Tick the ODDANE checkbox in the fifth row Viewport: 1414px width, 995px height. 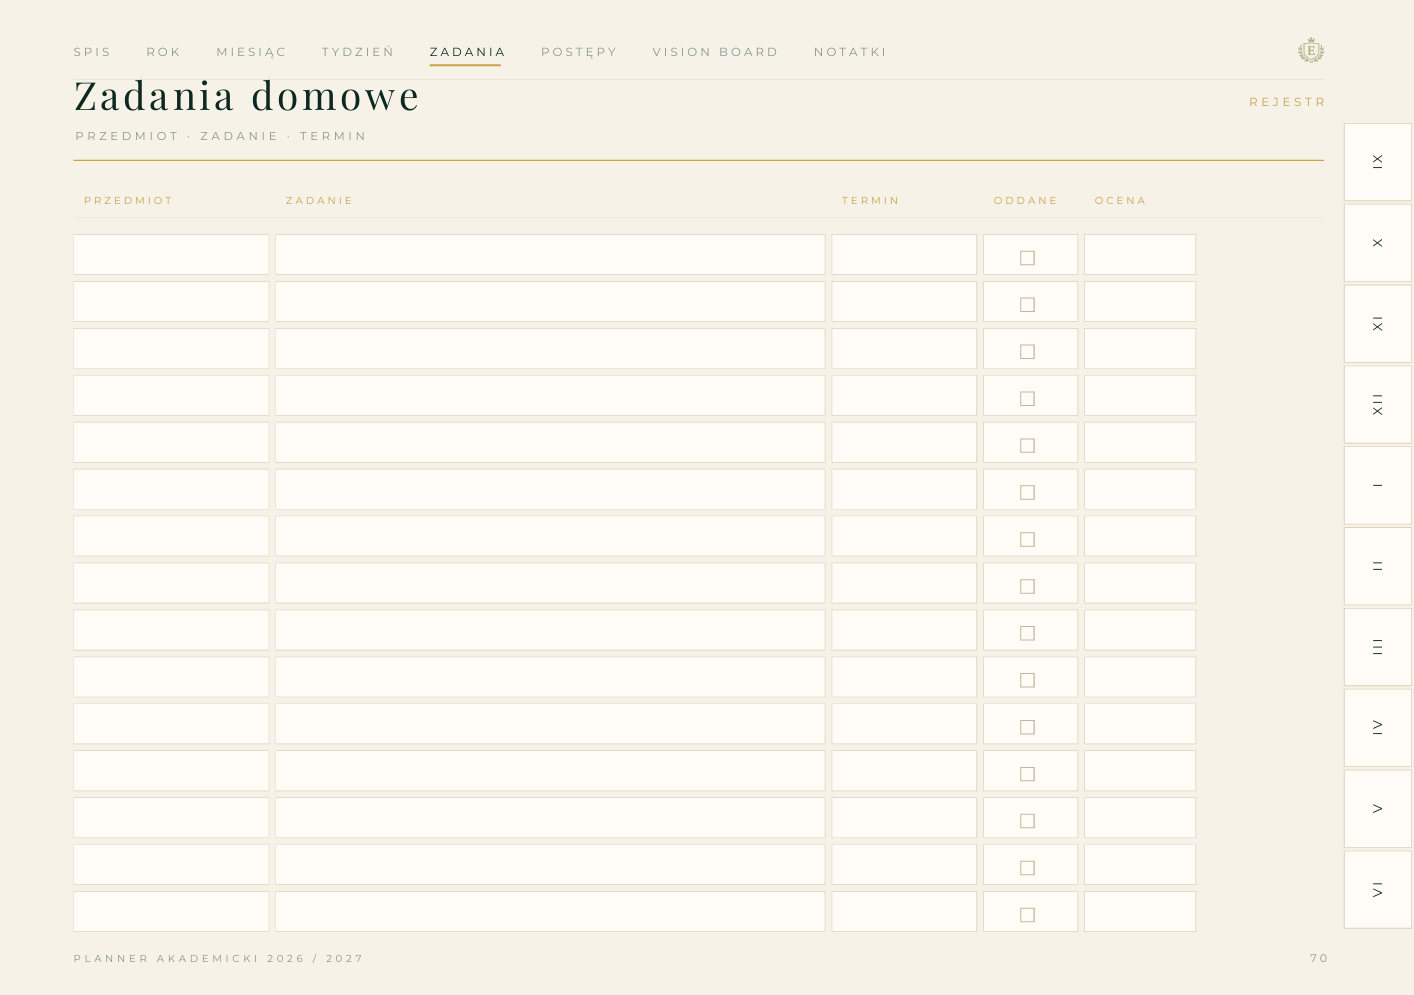(x=1027, y=446)
